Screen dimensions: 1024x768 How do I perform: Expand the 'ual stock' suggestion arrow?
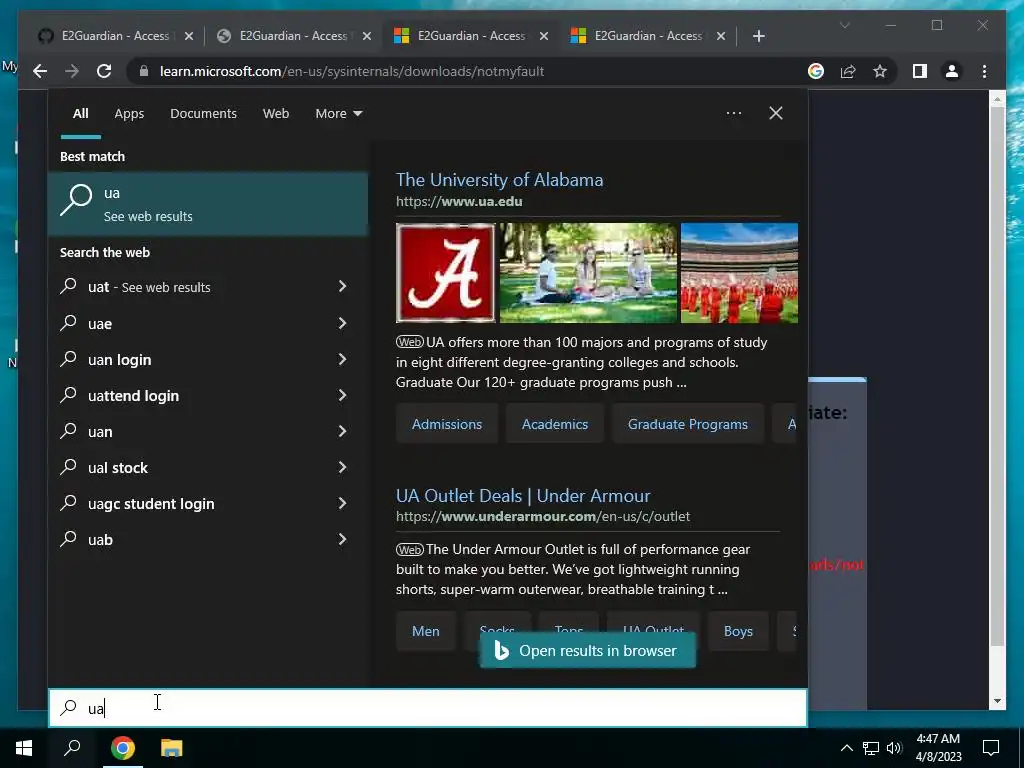tap(342, 466)
